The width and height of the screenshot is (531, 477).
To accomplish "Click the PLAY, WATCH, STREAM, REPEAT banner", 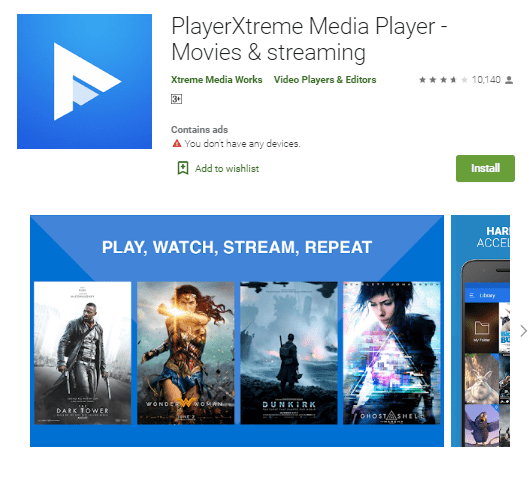I will 237,247.
